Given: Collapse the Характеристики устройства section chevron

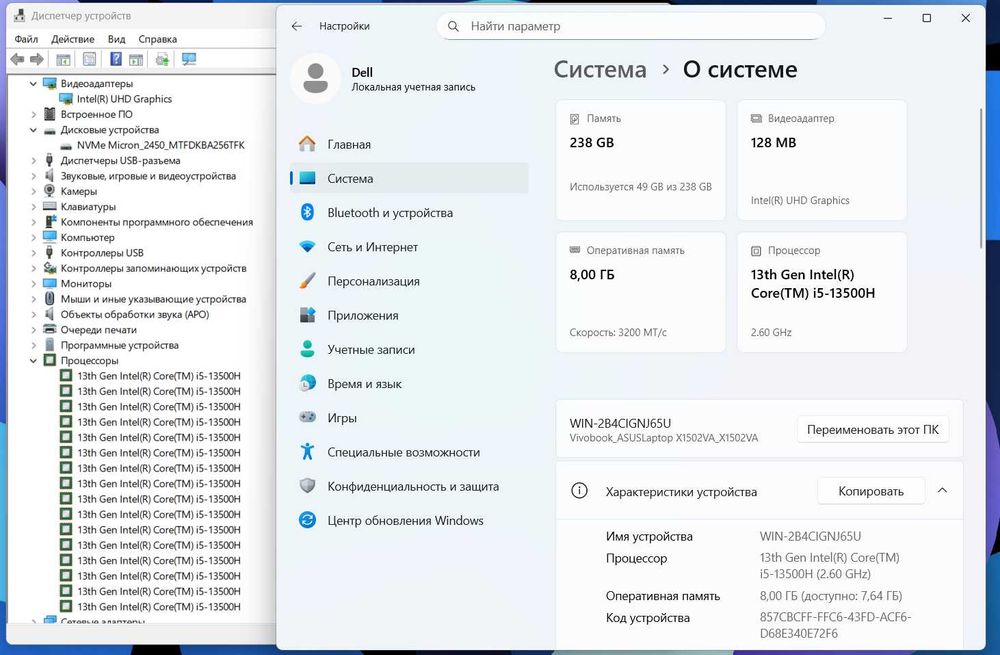Looking at the screenshot, I should 942,490.
